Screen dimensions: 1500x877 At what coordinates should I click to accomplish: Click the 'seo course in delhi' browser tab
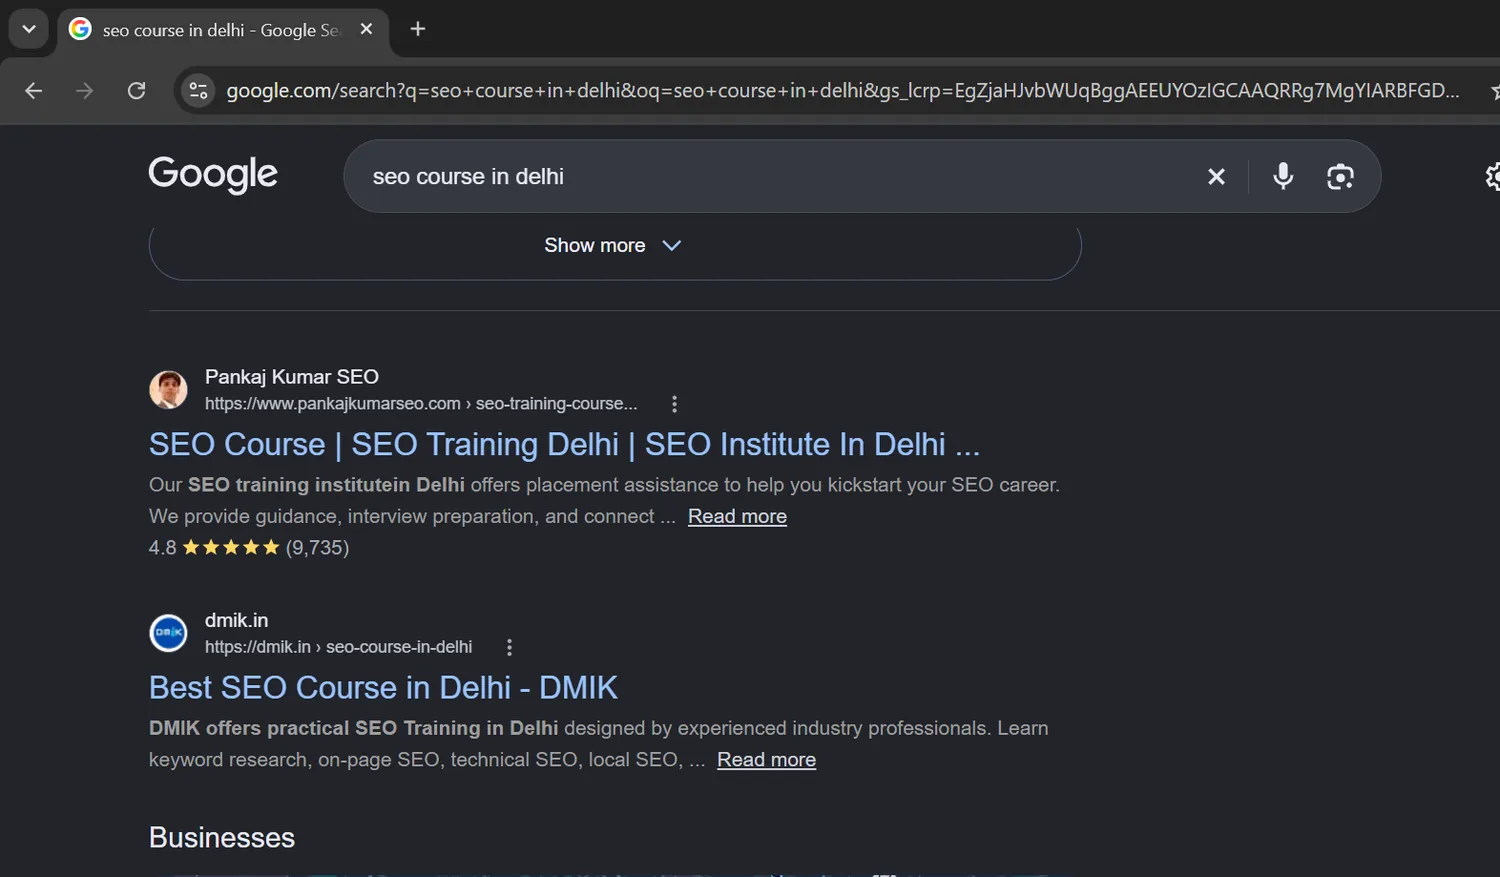tap(223, 30)
